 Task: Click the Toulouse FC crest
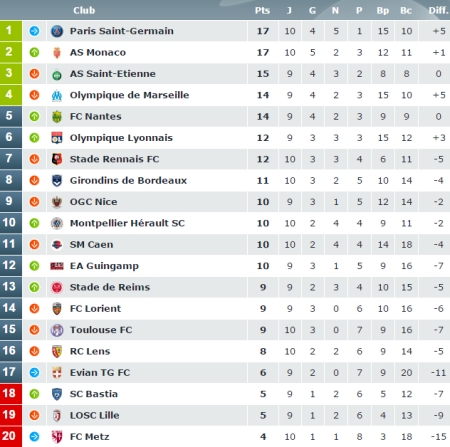click(x=57, y=330)
